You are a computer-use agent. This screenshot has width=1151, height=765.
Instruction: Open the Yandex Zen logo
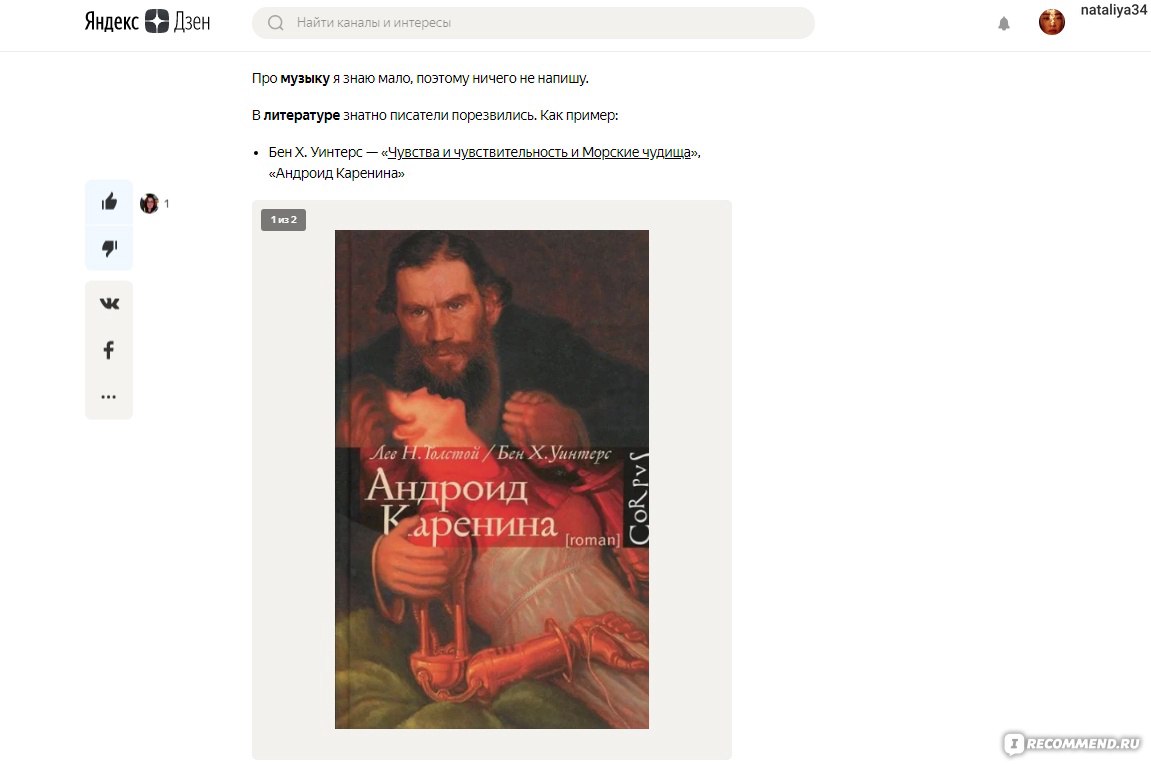pyautogui.click(x=147, y=22)
